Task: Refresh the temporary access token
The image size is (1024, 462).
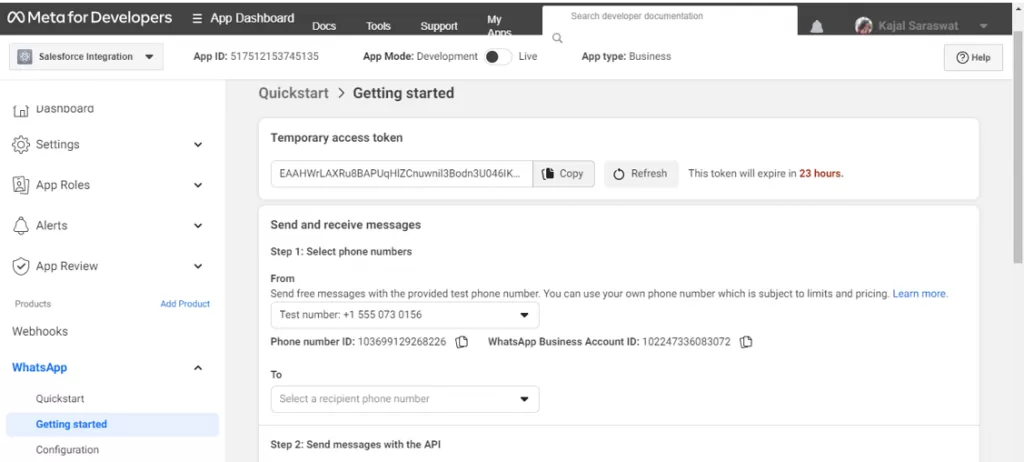Action: coord(641,174)
